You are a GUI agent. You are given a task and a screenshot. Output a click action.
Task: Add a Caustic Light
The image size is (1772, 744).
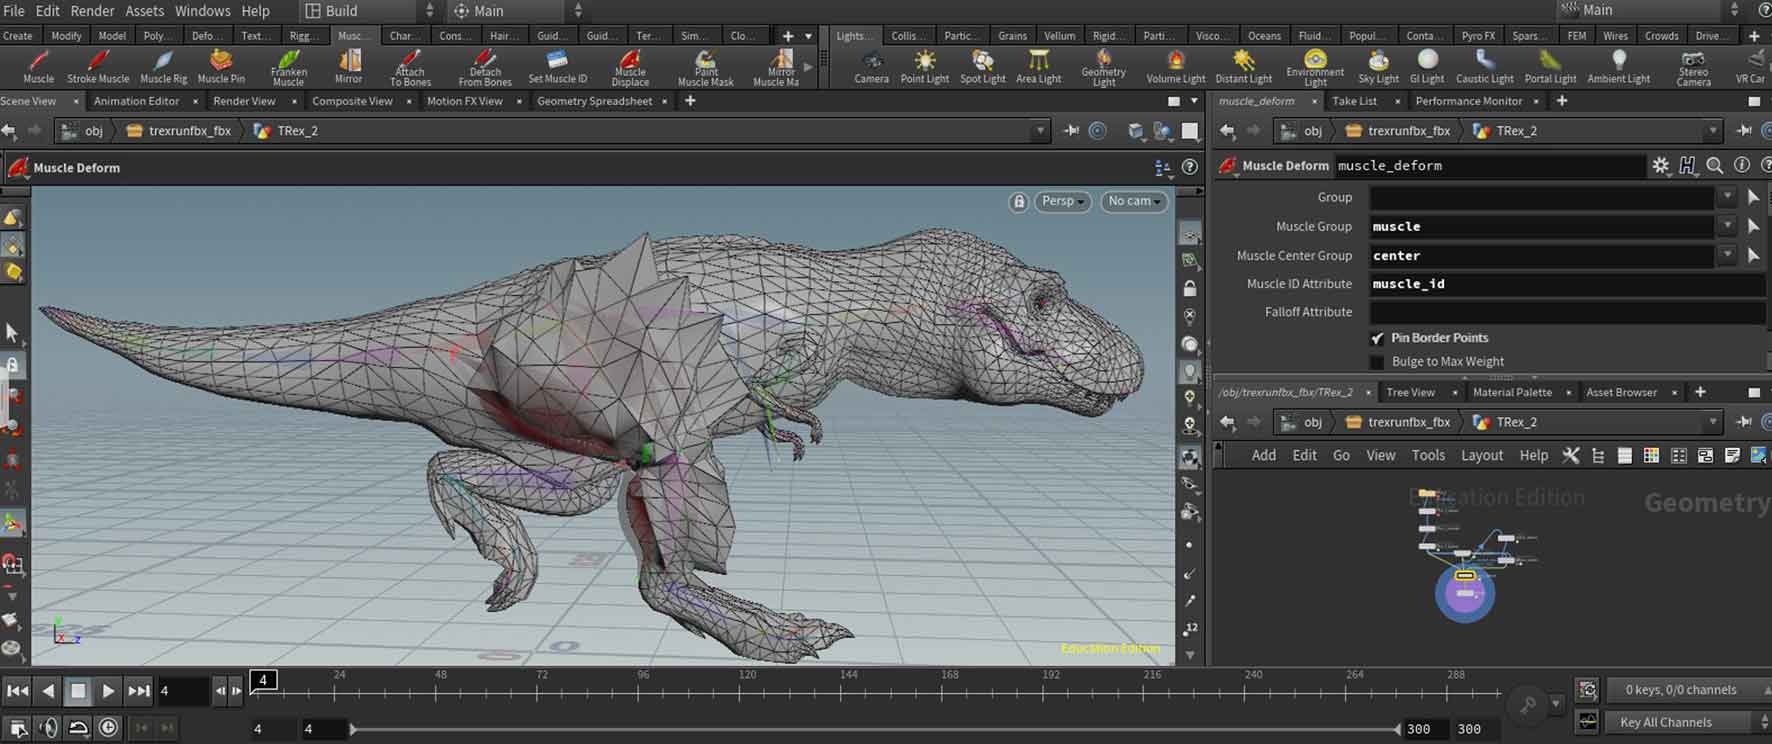coord(1484,67)
